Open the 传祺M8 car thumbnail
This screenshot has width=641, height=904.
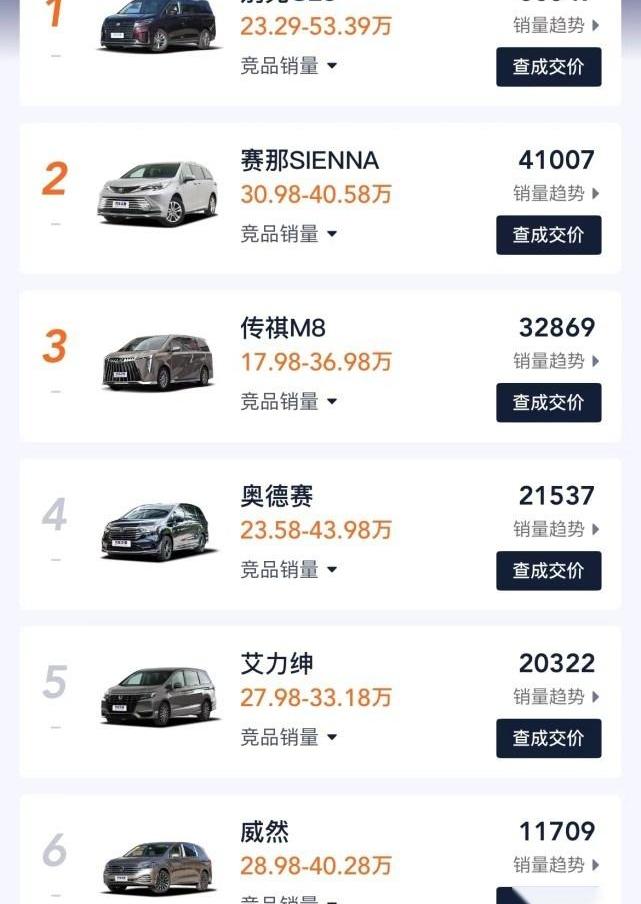[158, 362]
